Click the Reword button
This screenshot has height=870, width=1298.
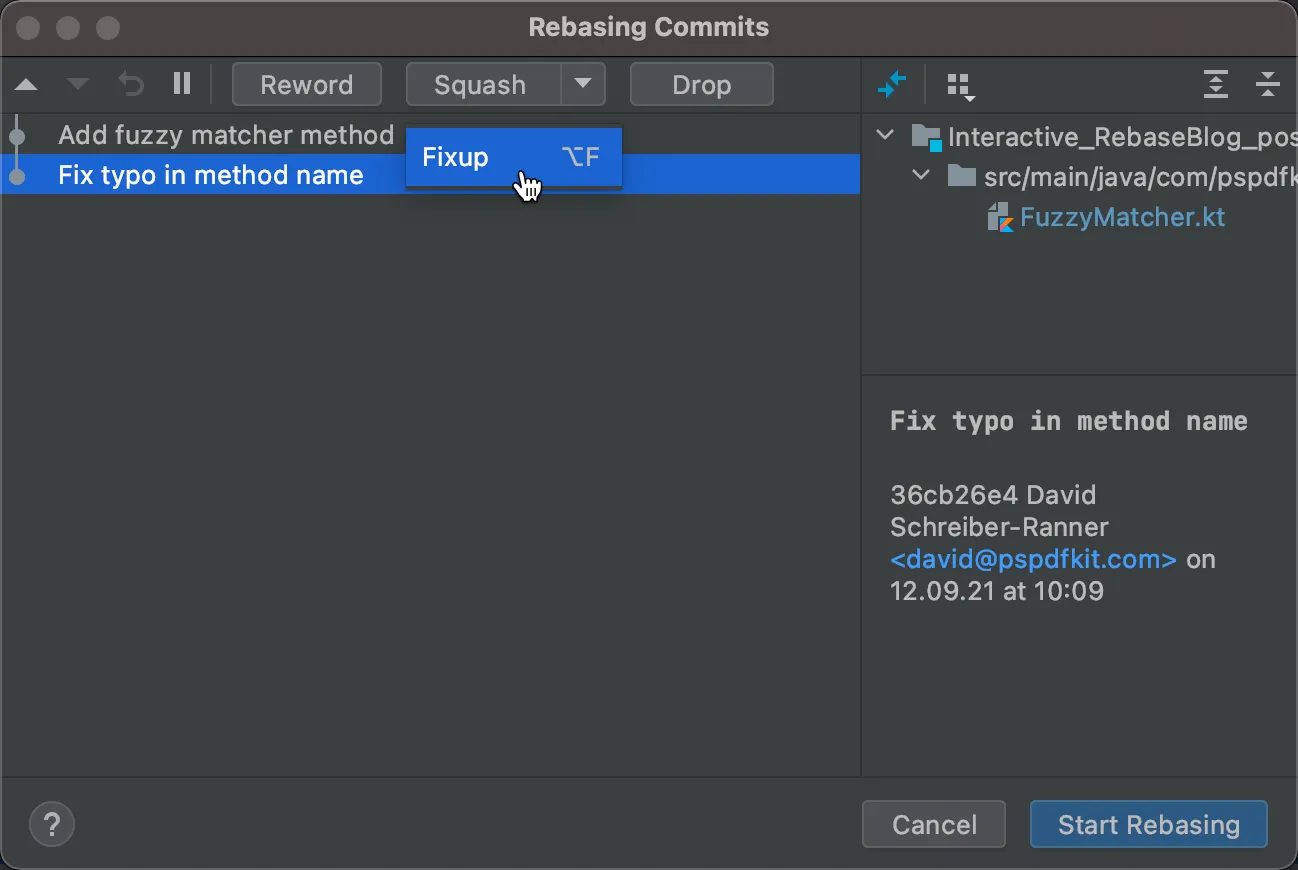306,84
